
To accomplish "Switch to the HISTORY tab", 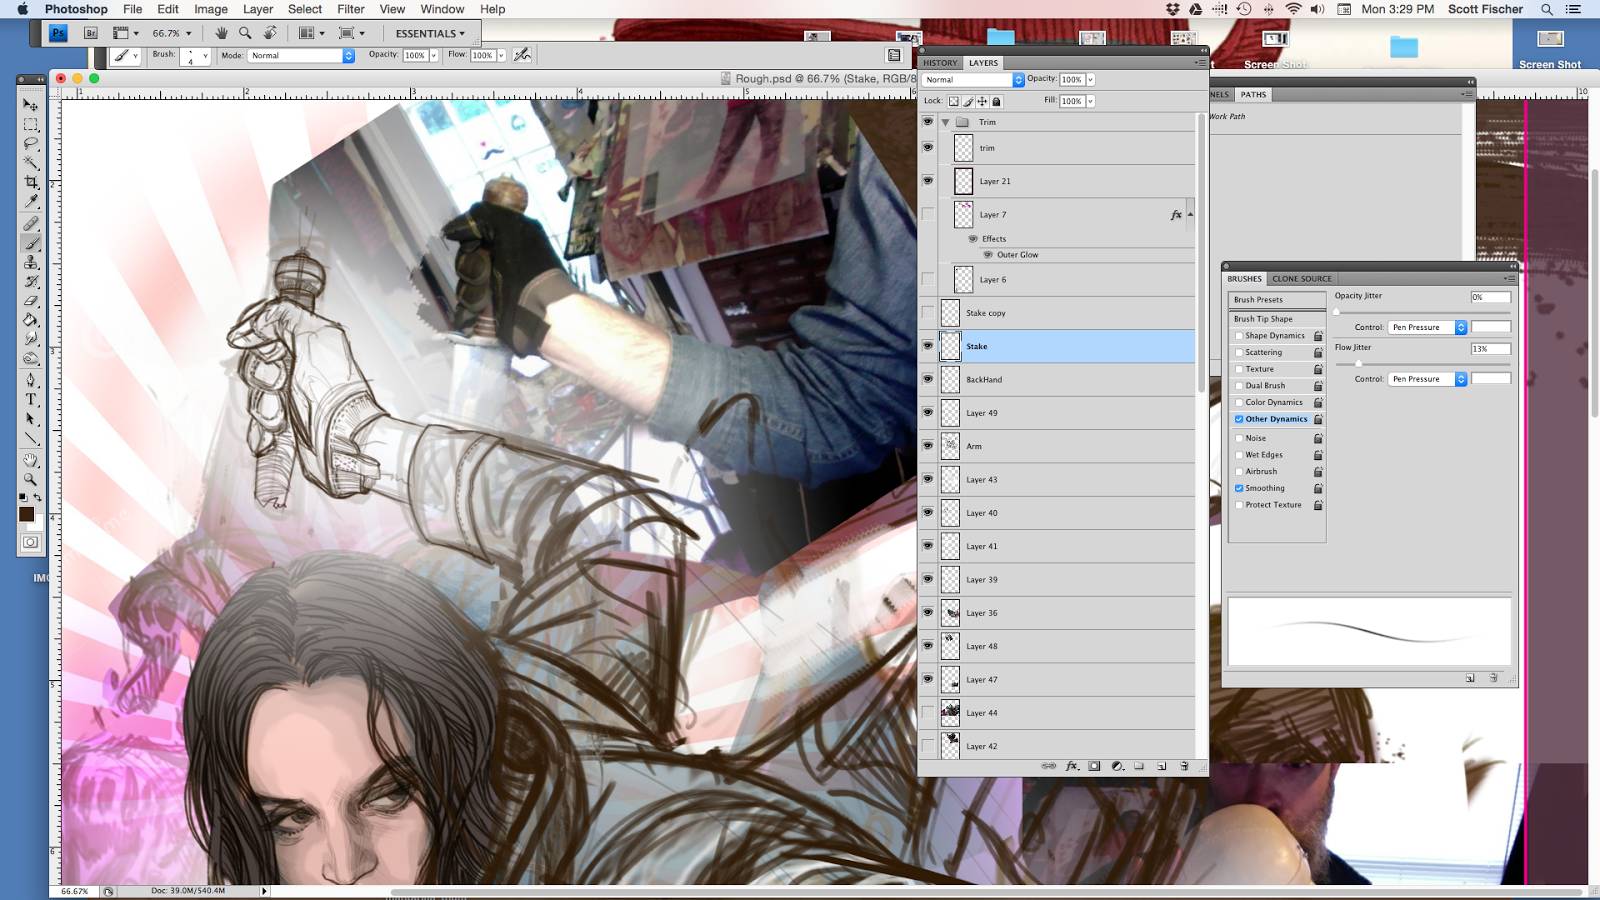I will click(940, 62).
